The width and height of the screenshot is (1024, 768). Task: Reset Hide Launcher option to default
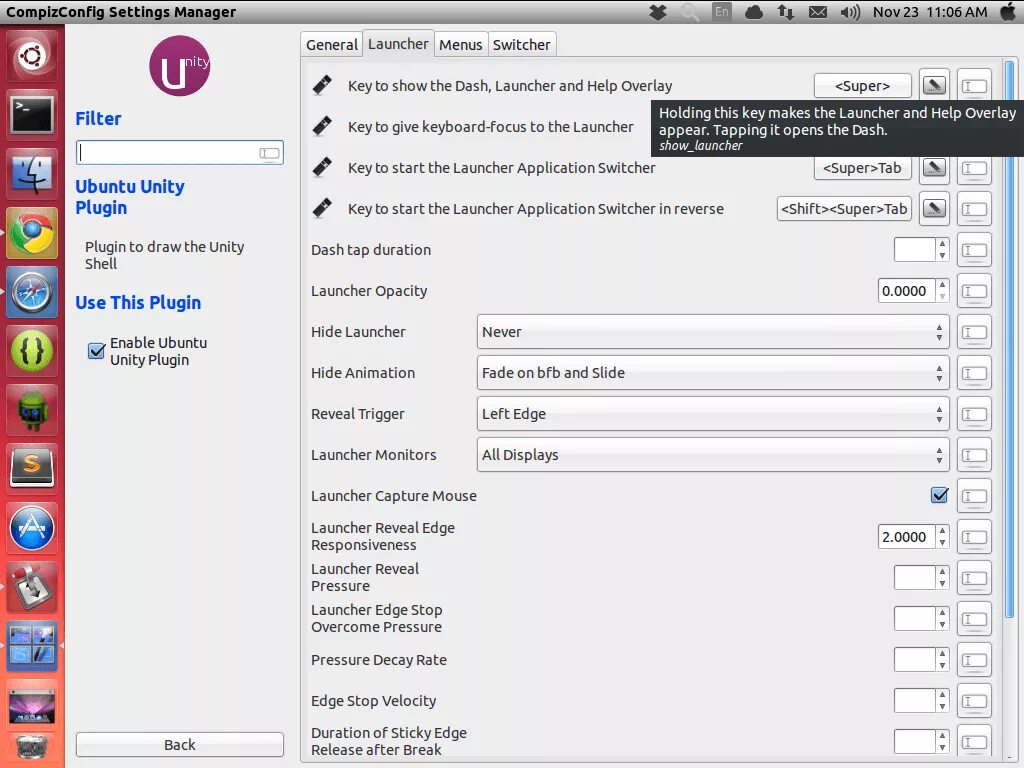point(974,332)
